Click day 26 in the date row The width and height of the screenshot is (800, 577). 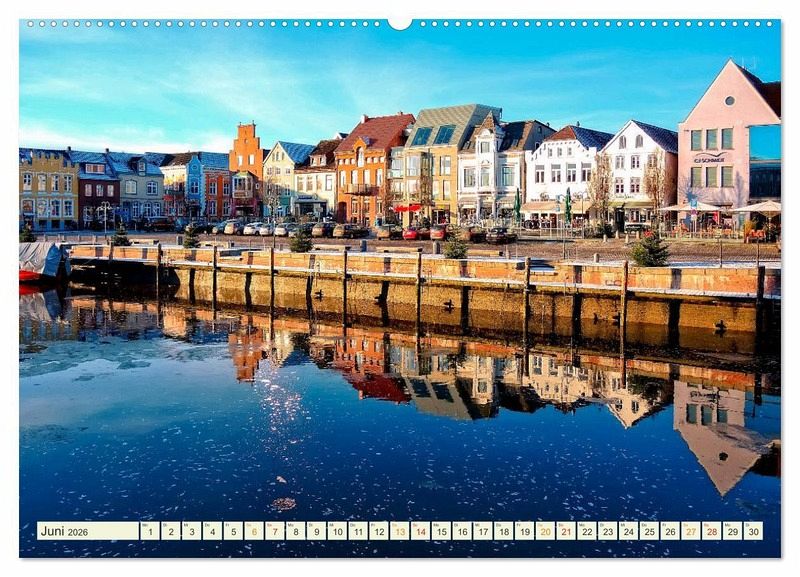point(670,531)
